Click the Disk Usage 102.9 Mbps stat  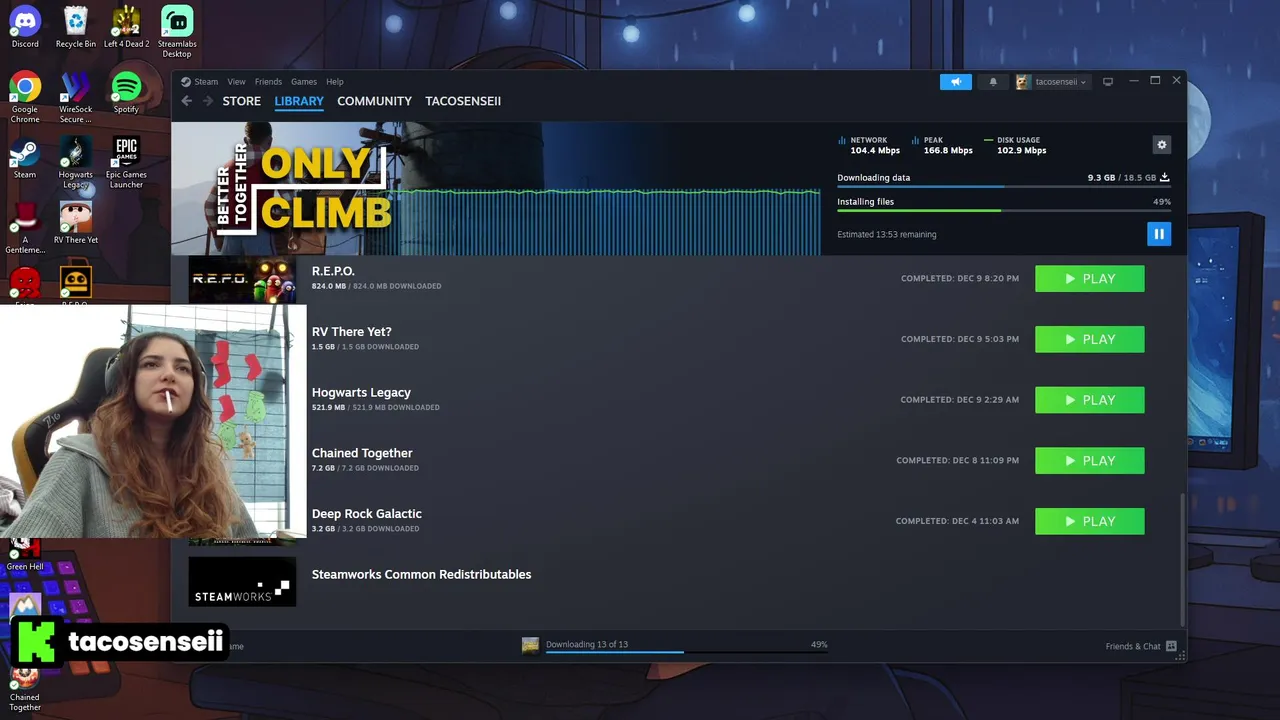[1015, 145]
